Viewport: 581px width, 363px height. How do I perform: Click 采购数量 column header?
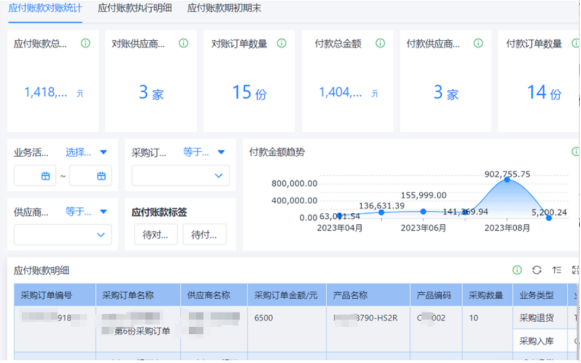(488, 295)
